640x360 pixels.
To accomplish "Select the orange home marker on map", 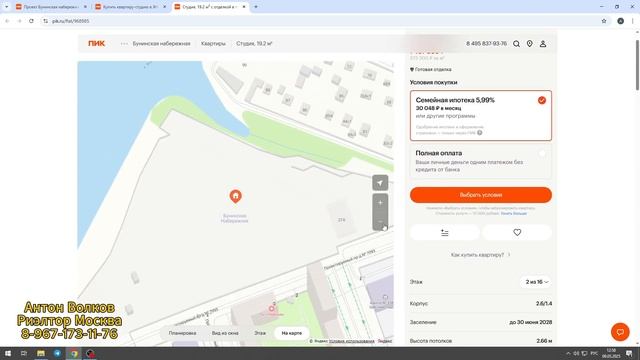I will 235,196.
